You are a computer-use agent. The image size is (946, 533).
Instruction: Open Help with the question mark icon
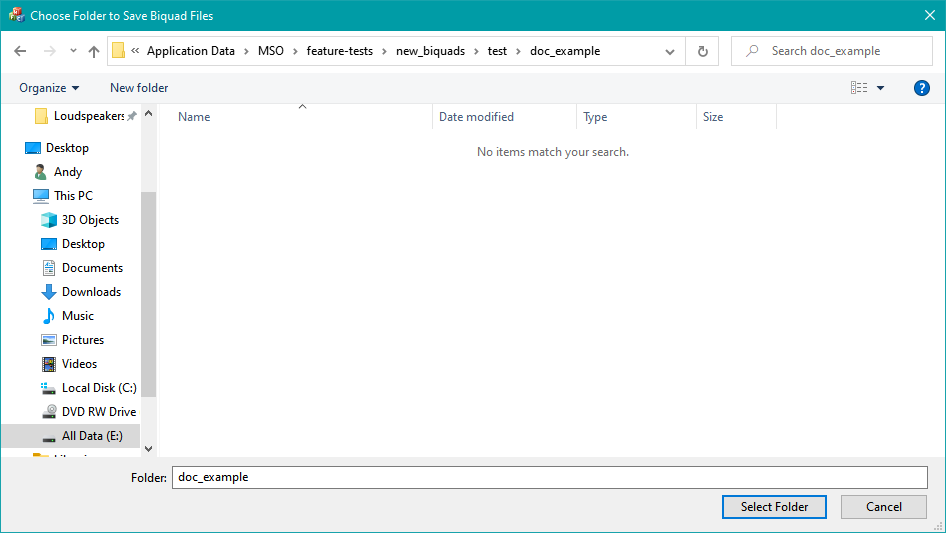(x=921, y=88)
